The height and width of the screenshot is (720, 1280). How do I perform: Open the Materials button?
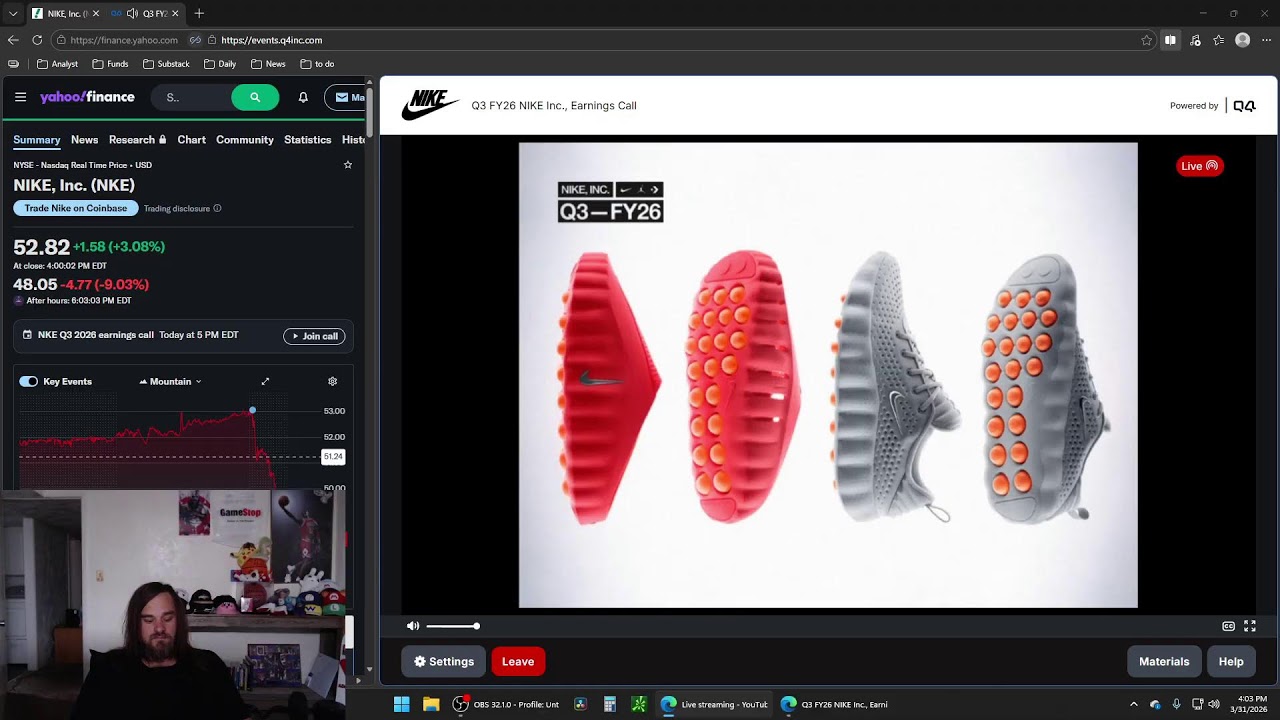pyautogui.click(x=1164, y=661)
